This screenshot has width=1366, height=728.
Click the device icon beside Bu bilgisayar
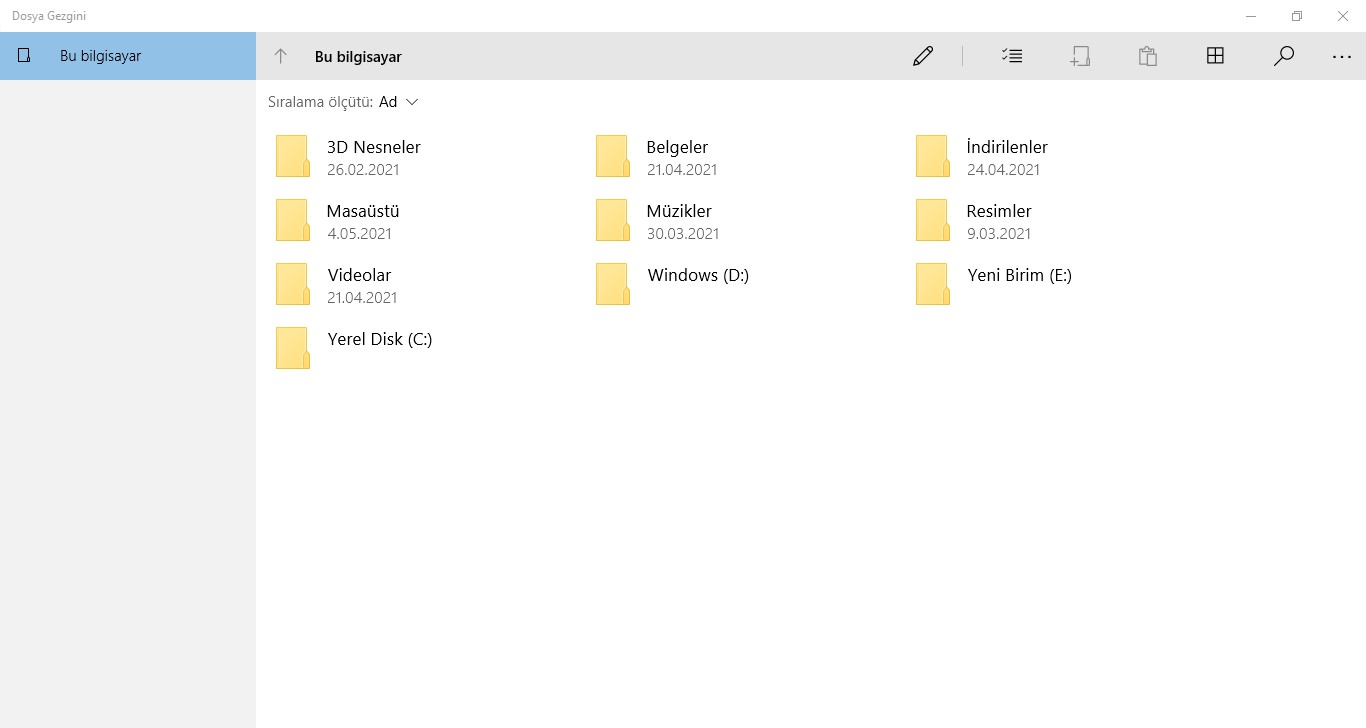click(x=25, y=55)
